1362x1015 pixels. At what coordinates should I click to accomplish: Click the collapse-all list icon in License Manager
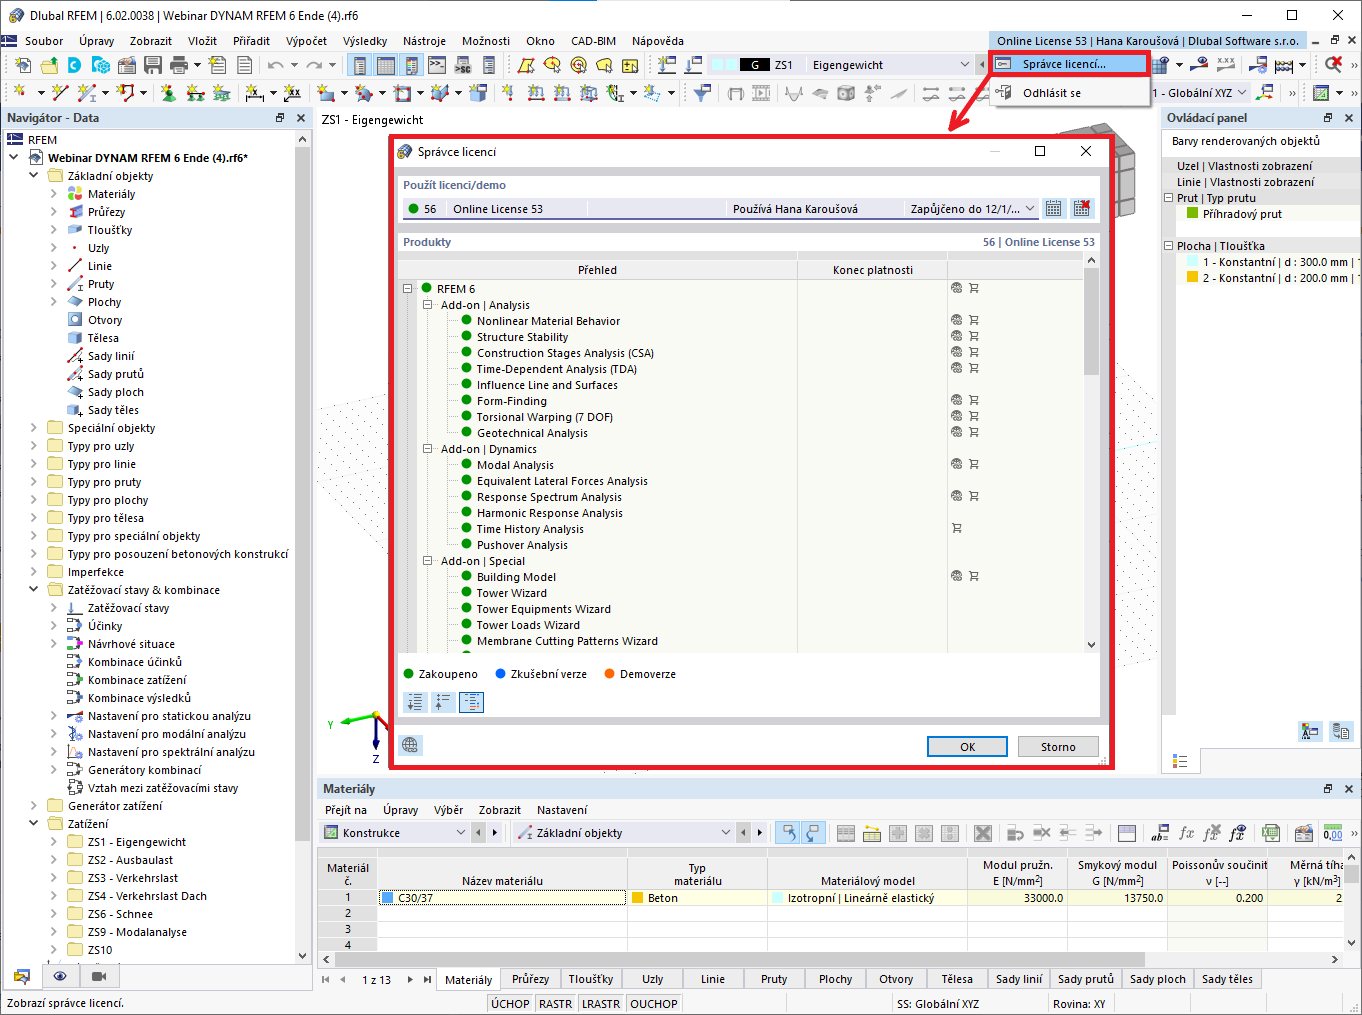coord(443,703)
